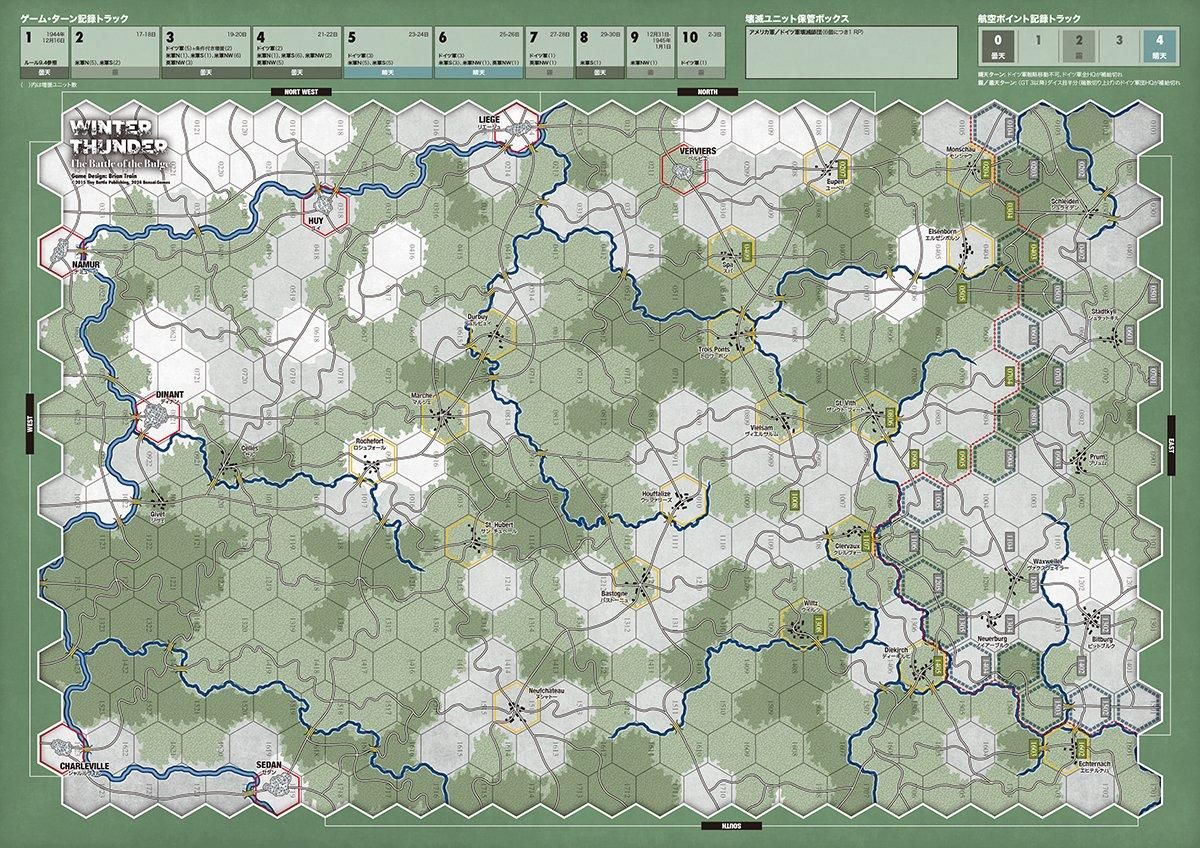Click turn 7 box on turn track
Screen dimensions: 1200x848
pos(548,53)
